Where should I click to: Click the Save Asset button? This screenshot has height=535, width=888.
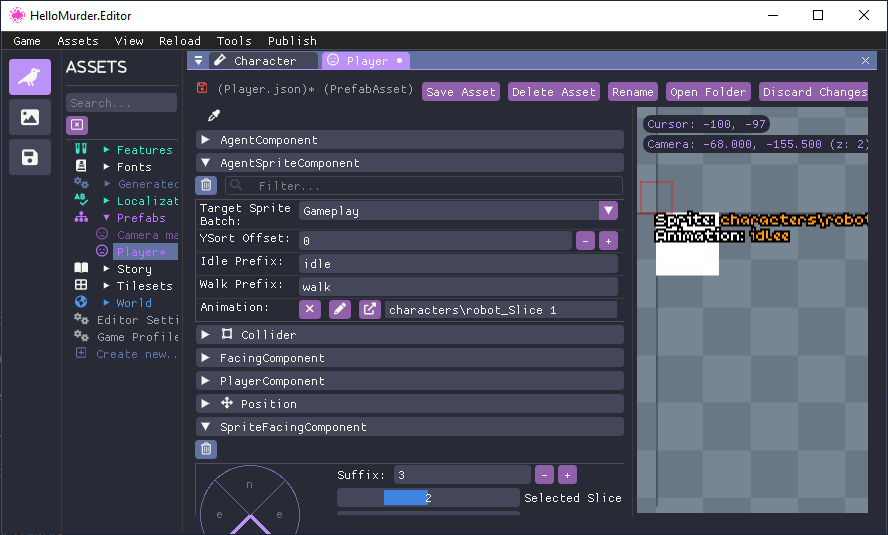[460, 92]
